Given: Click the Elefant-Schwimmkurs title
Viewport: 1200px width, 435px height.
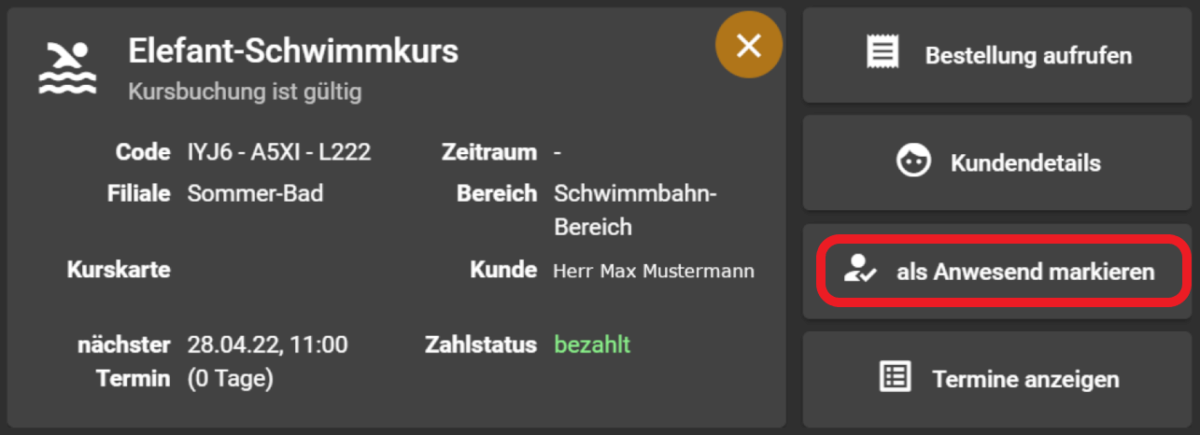Looking at the screenshot, I should click(293, 50).
